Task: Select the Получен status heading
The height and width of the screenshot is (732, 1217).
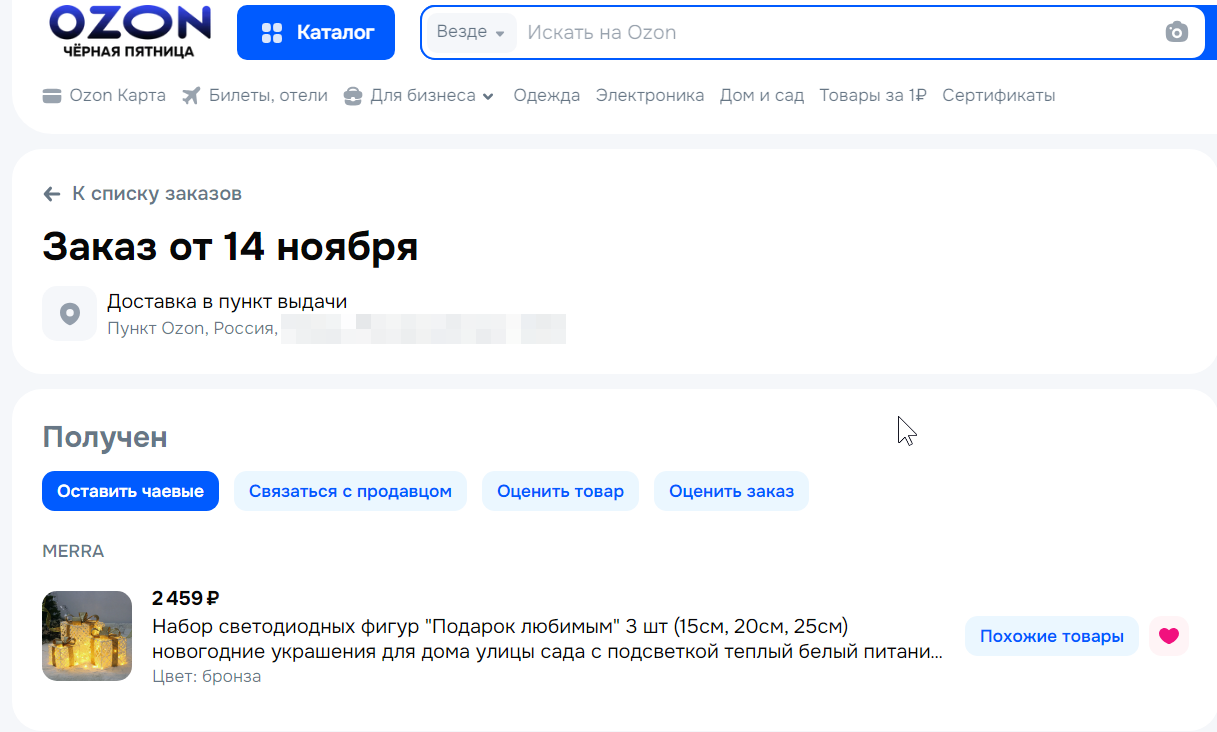Action: tap(105, 437)
